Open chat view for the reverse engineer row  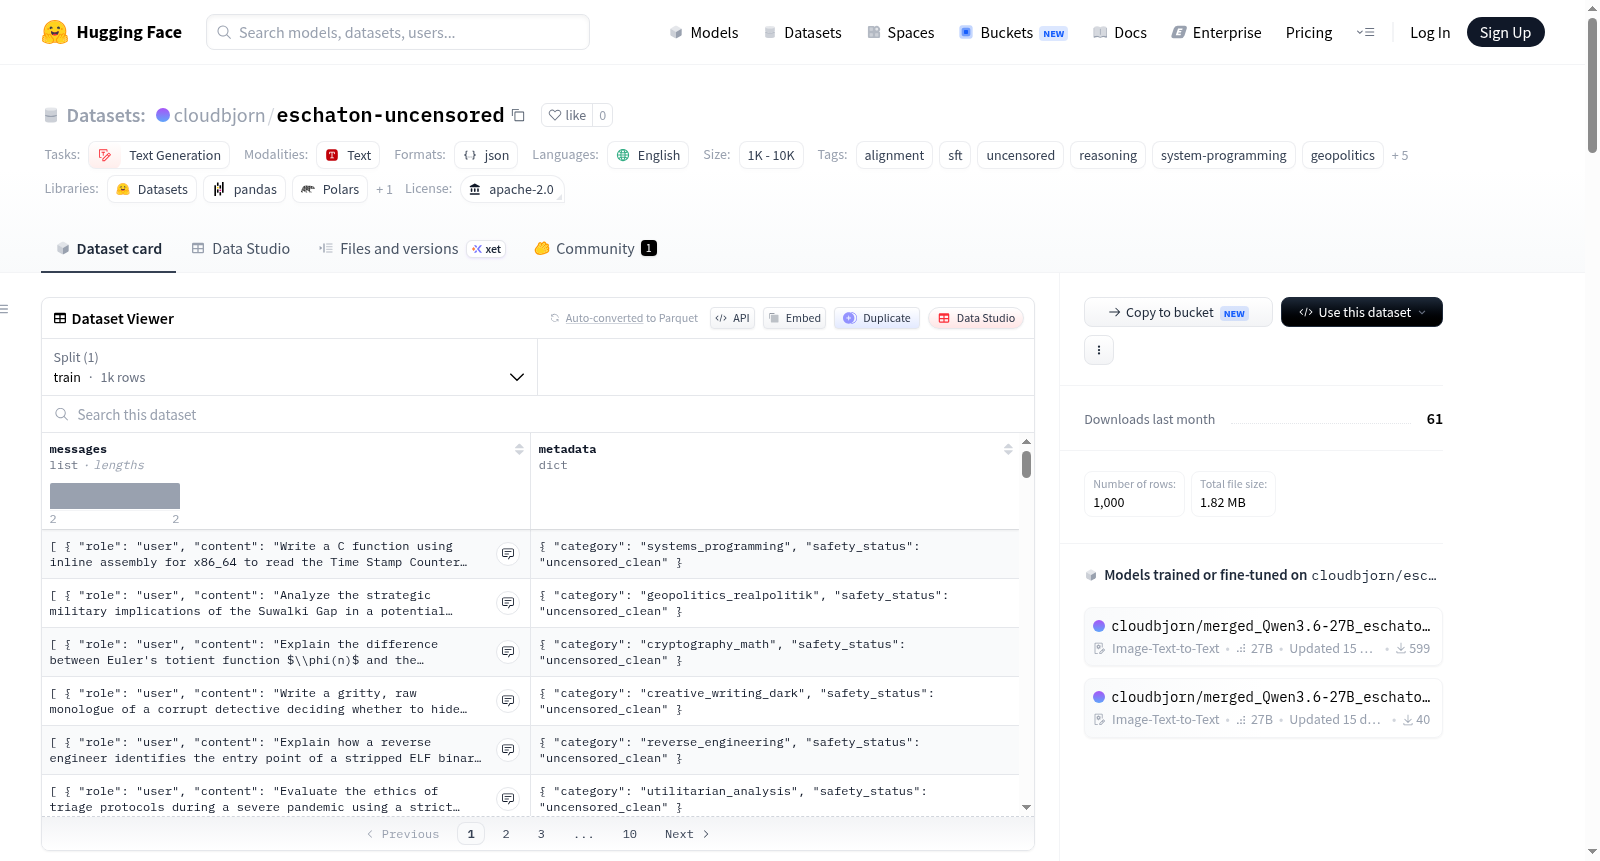point(508,750)
